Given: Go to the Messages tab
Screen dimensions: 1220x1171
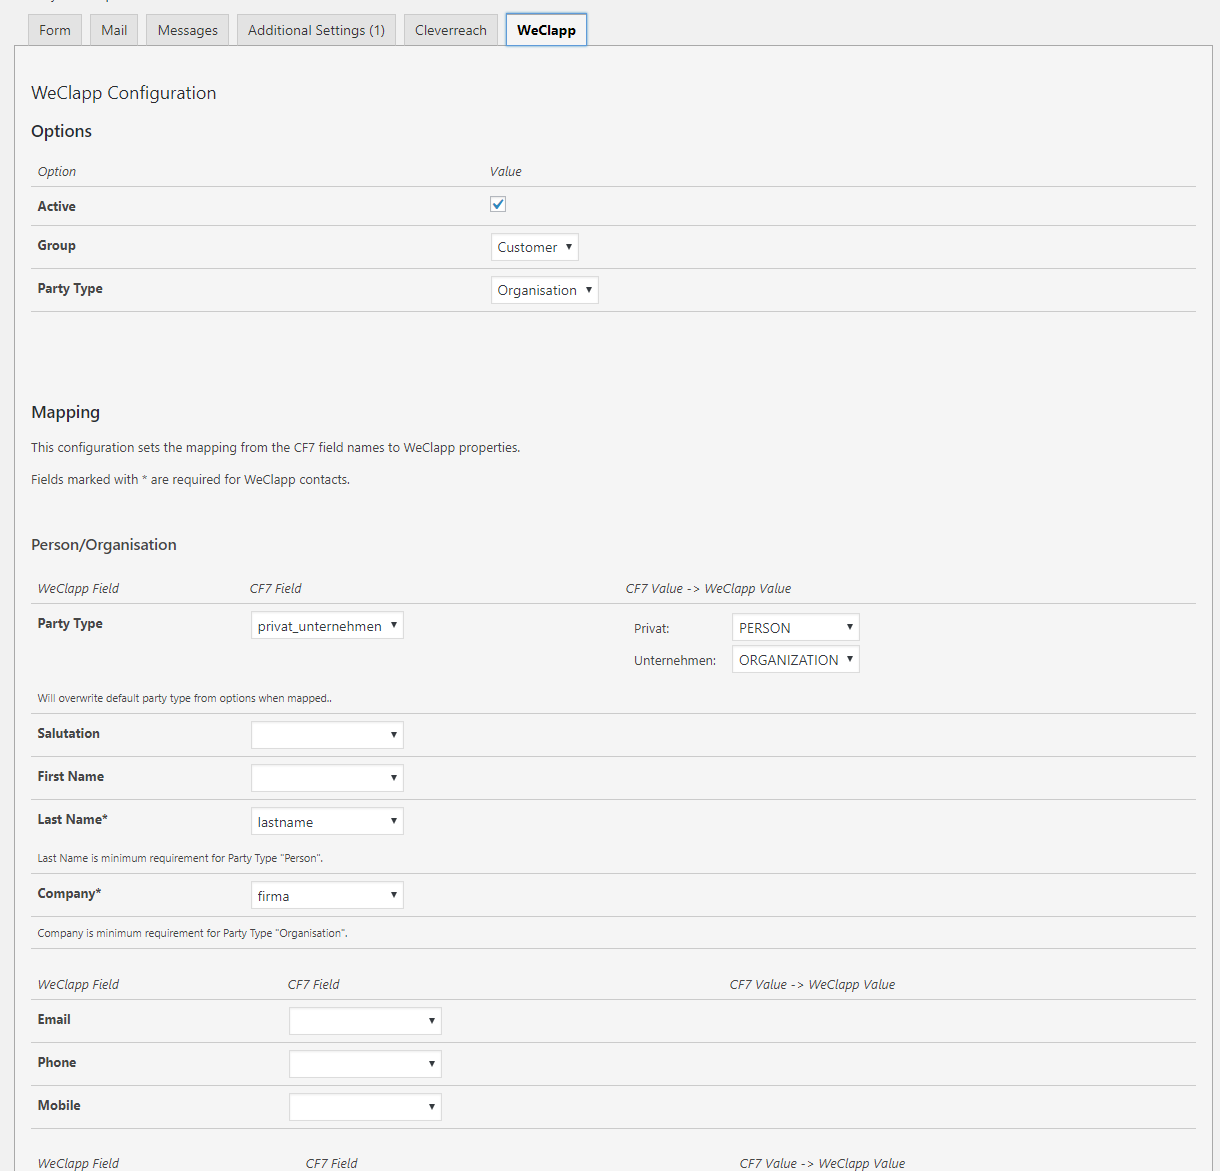Looking at the screenshot, I should pos(188,30).
